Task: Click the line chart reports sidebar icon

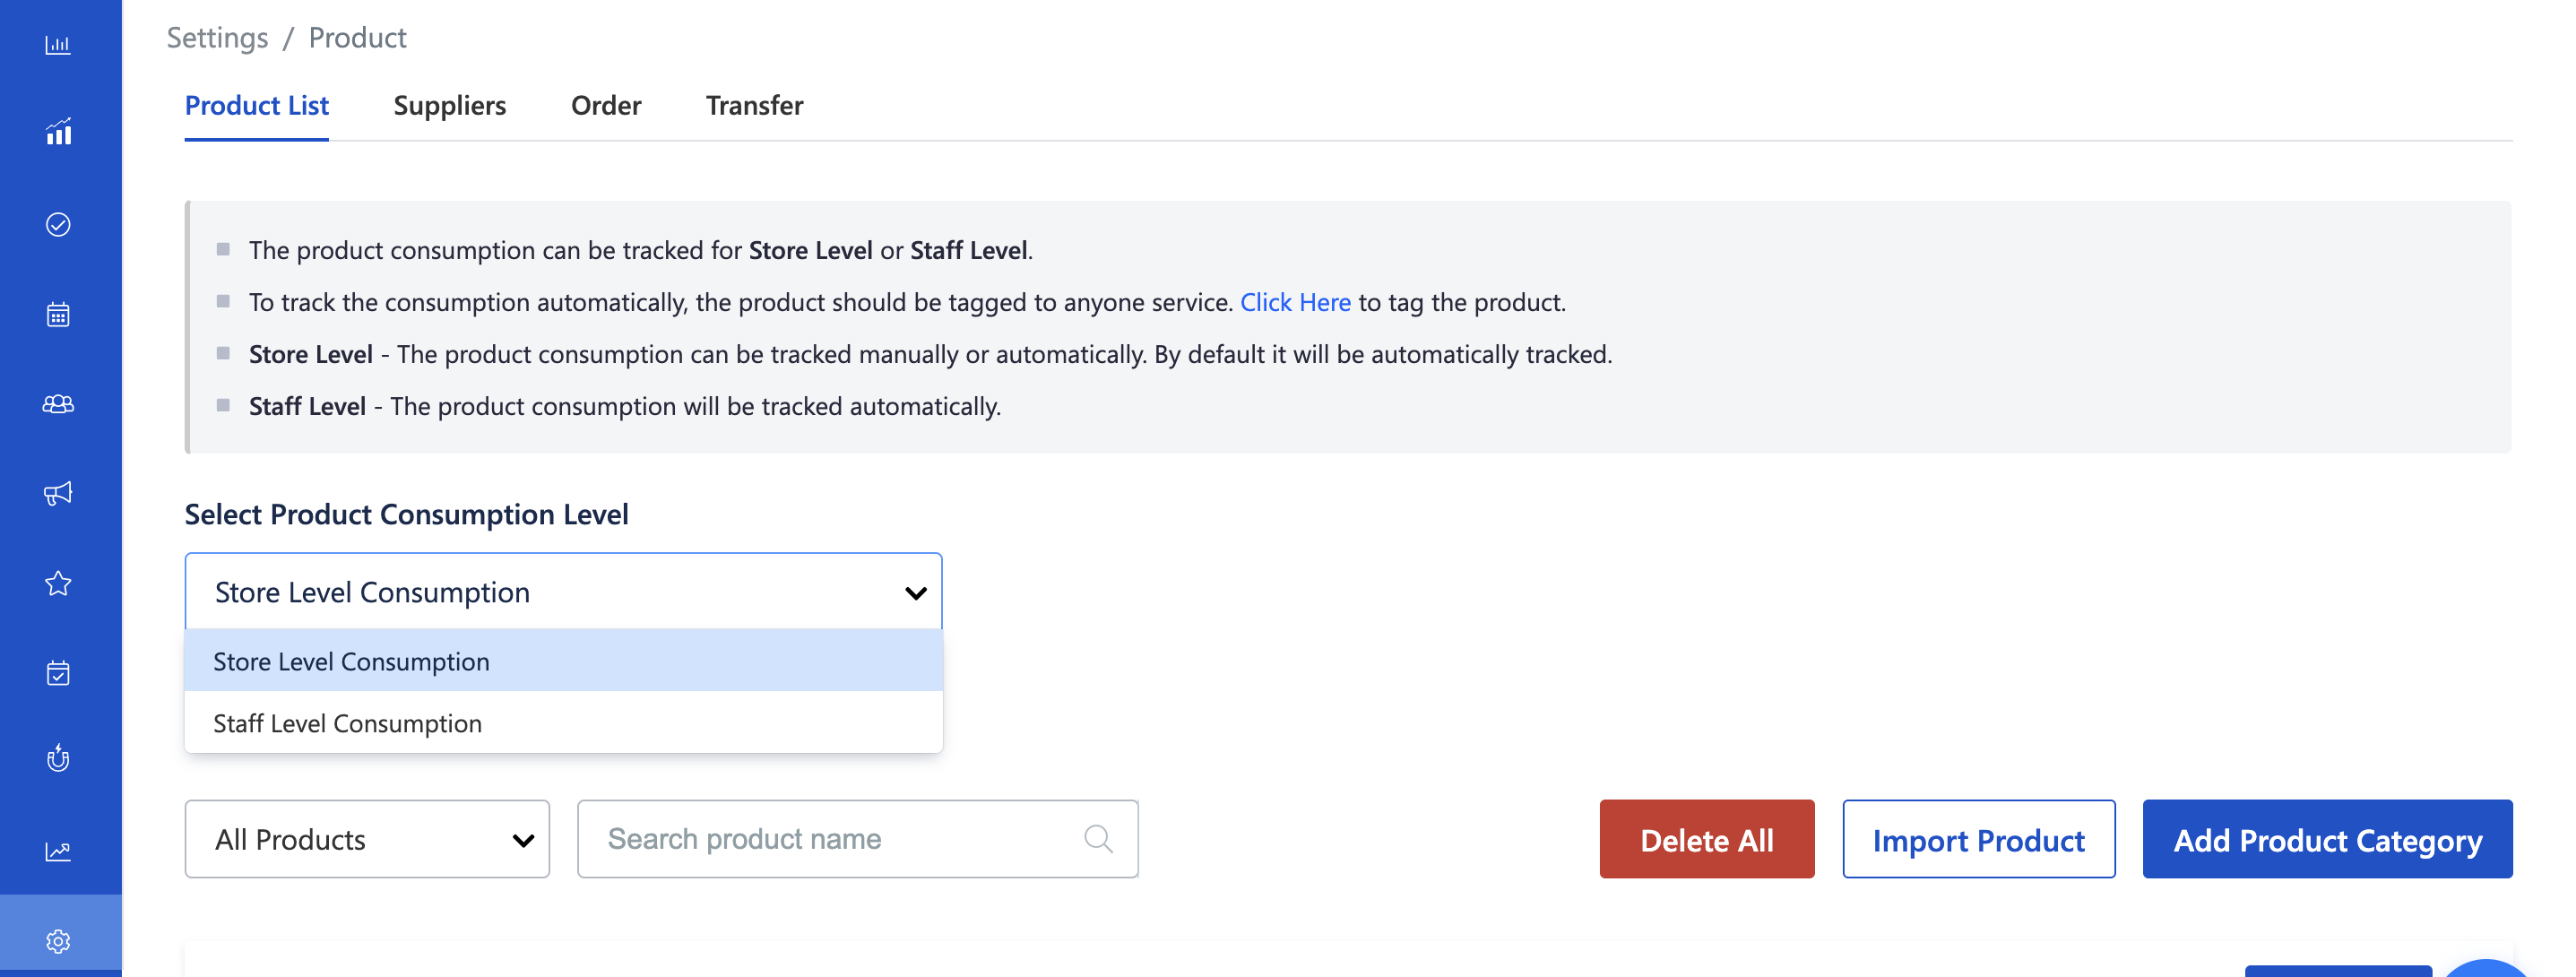Action: 58,851
